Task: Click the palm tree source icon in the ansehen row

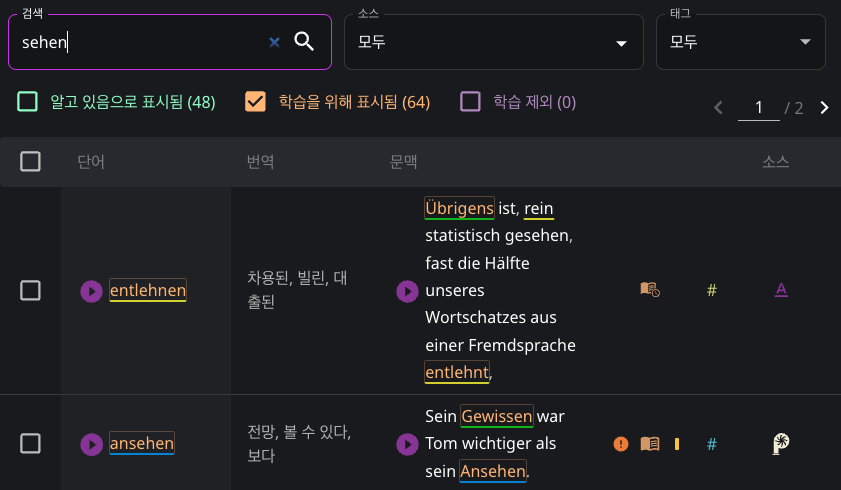Action: click(781, 443)
